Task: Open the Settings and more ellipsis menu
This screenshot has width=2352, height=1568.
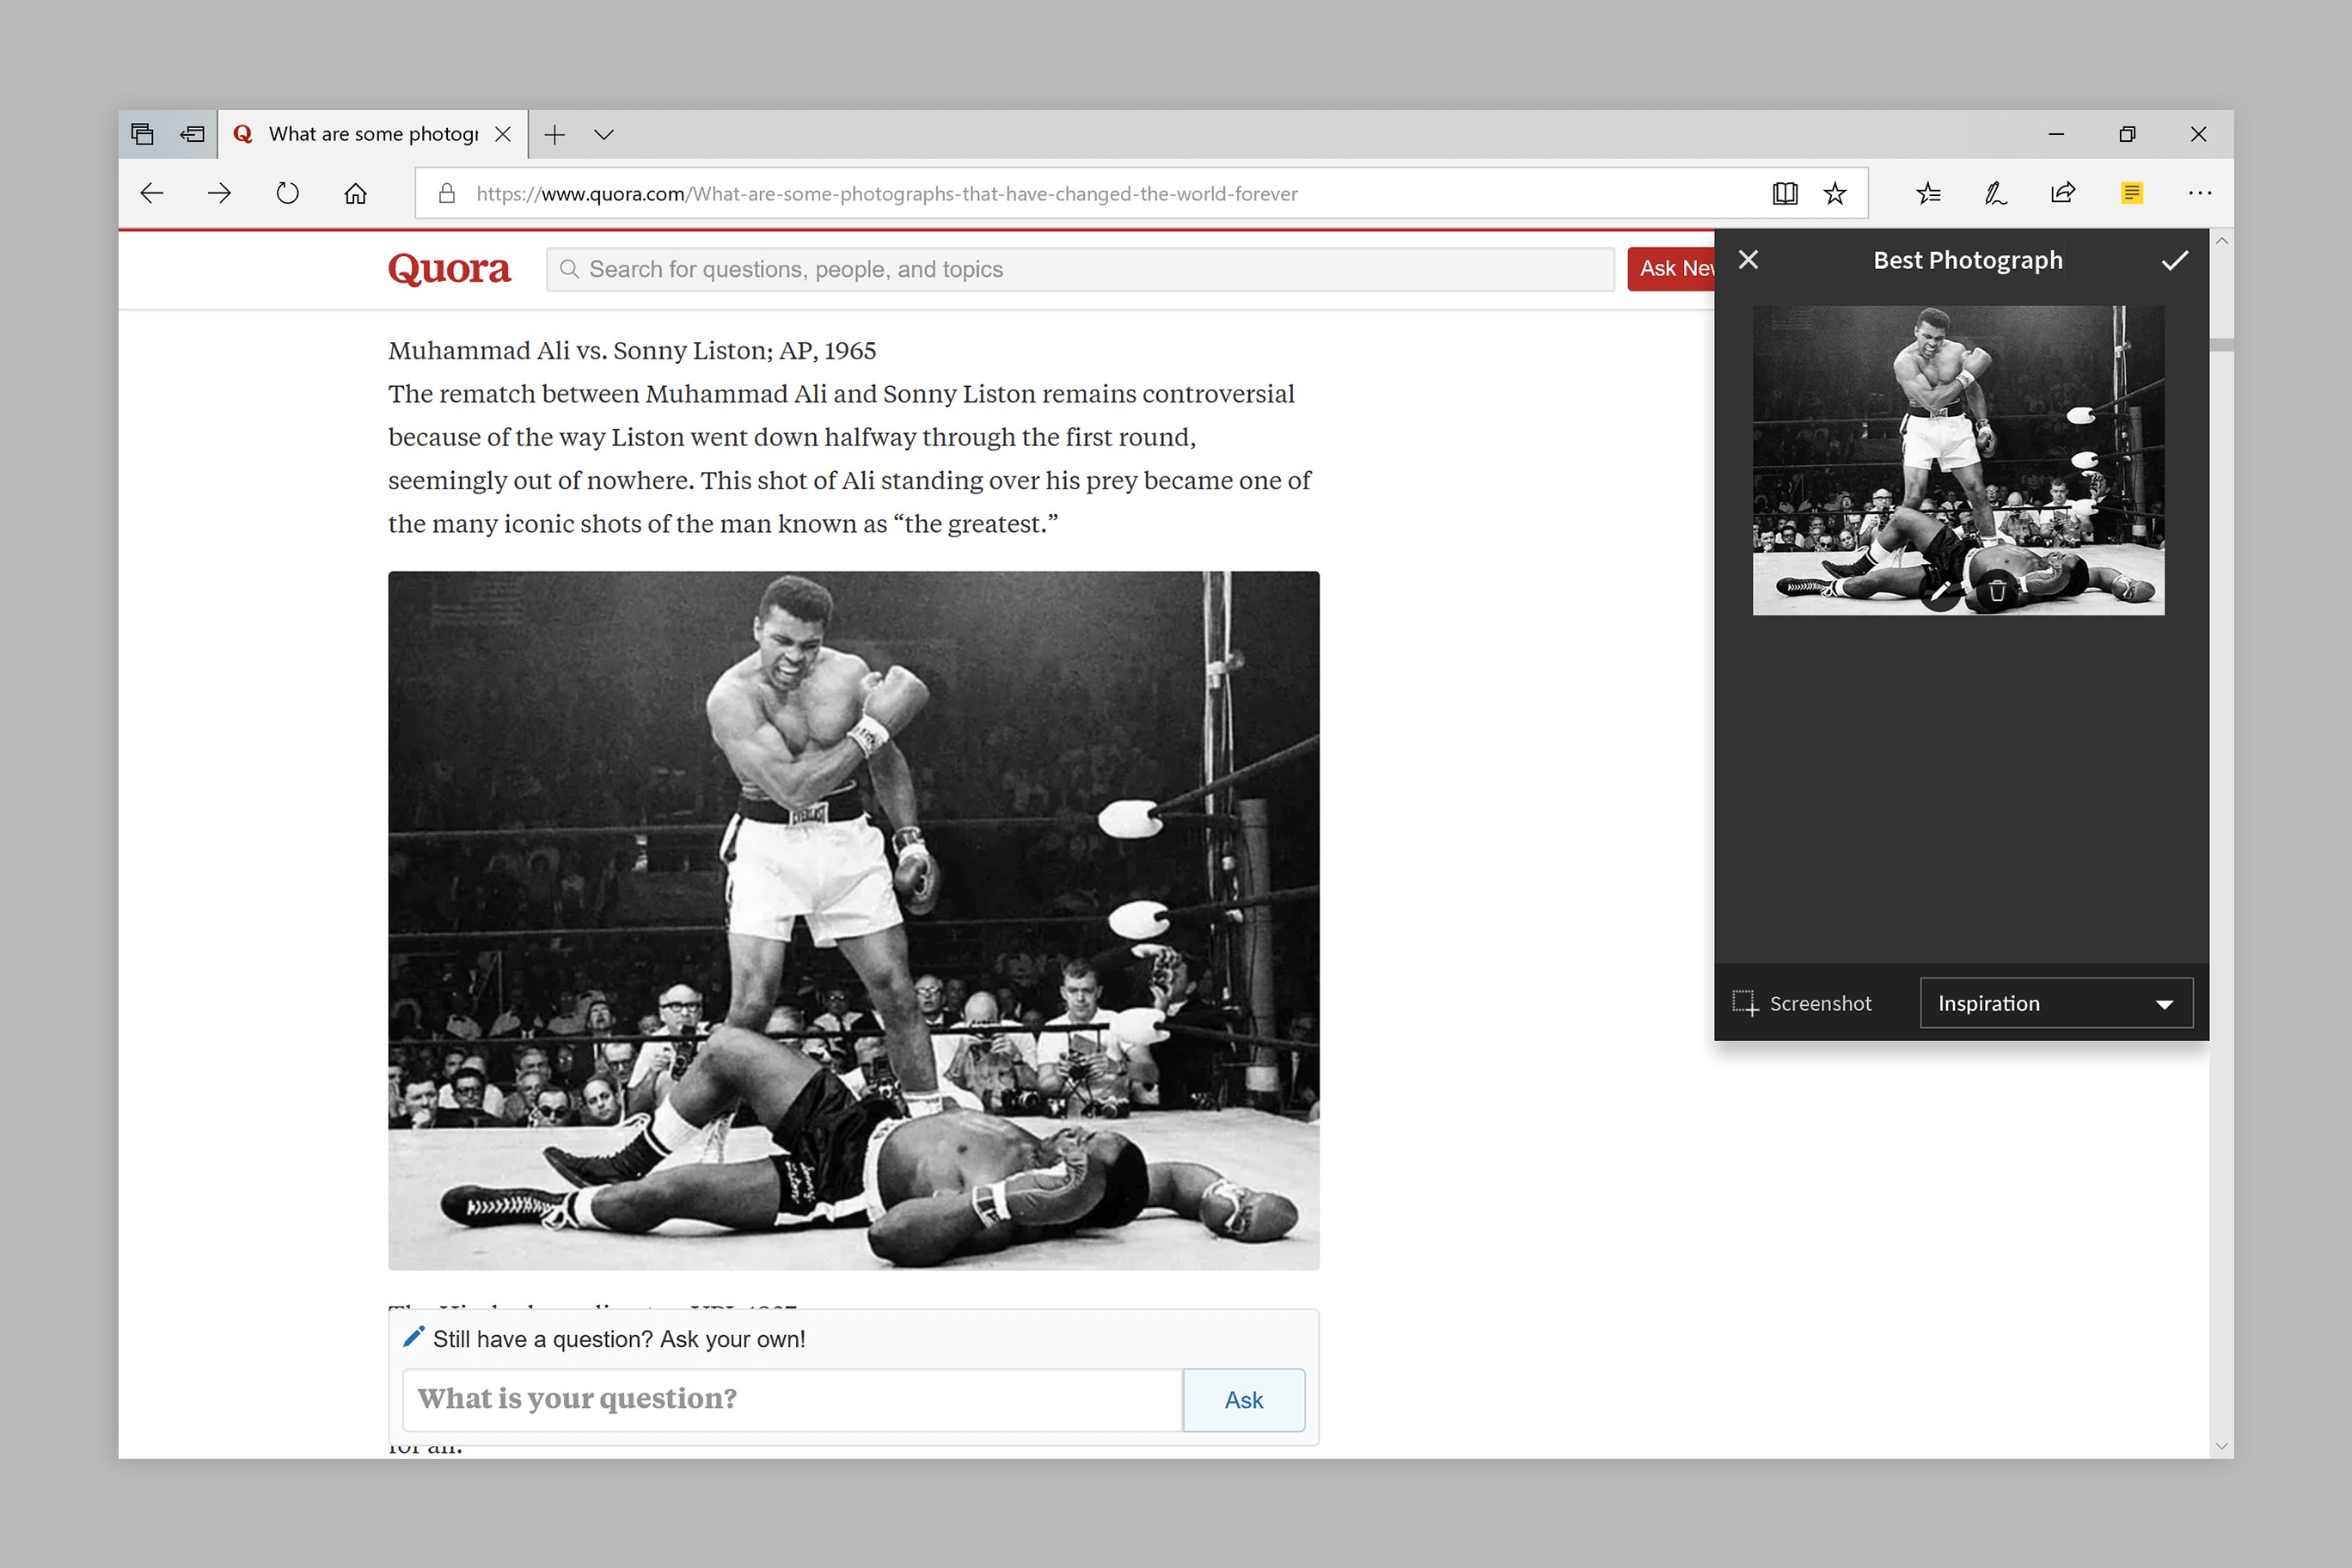Action: coord(2199,193)
